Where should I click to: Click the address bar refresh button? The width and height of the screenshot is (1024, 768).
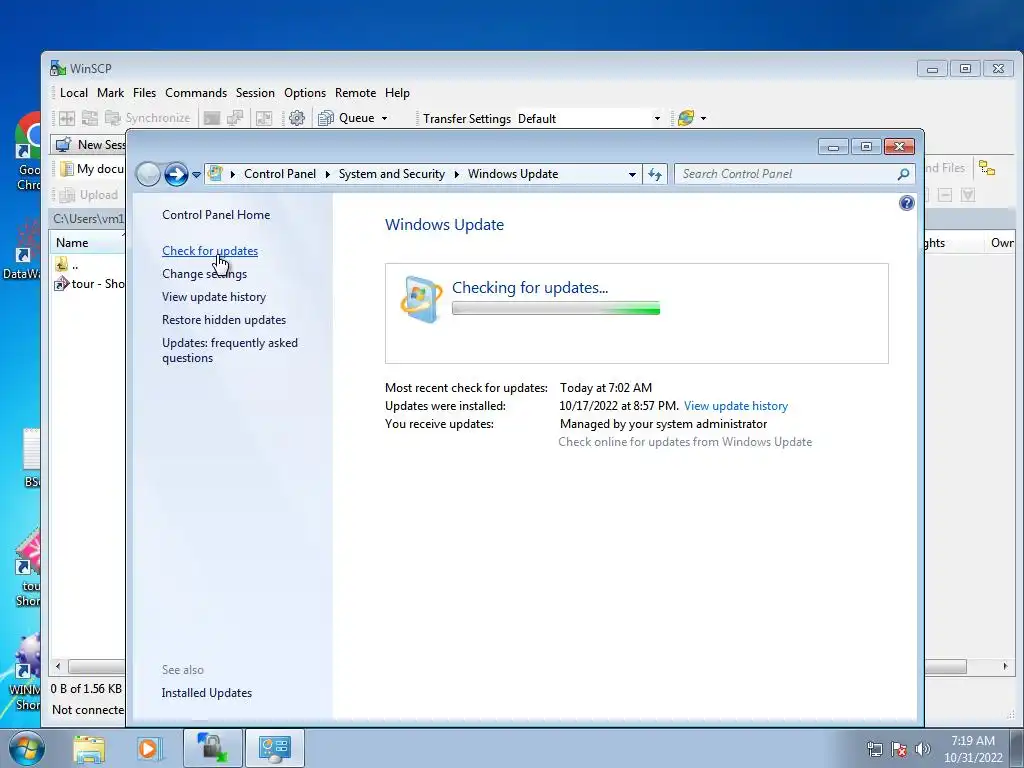pyautogui.click(x=655, y=174)
